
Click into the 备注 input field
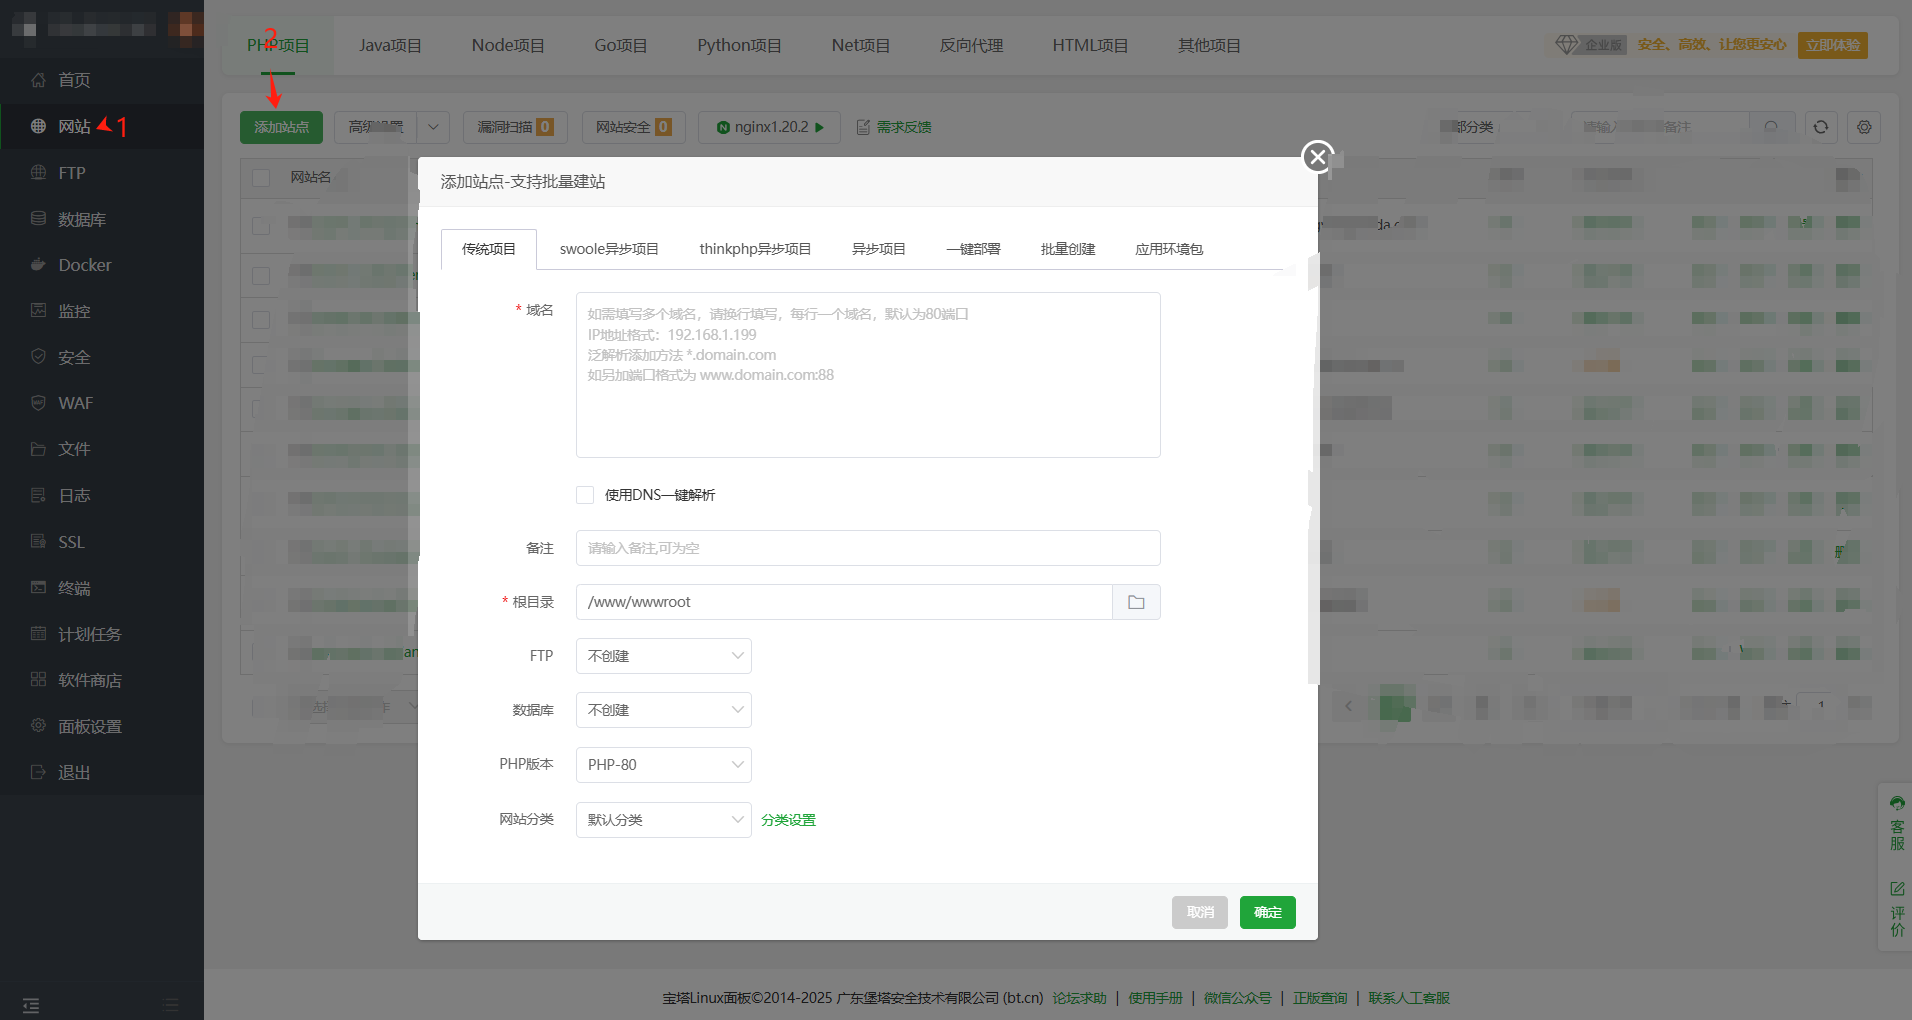coord(867,548)
